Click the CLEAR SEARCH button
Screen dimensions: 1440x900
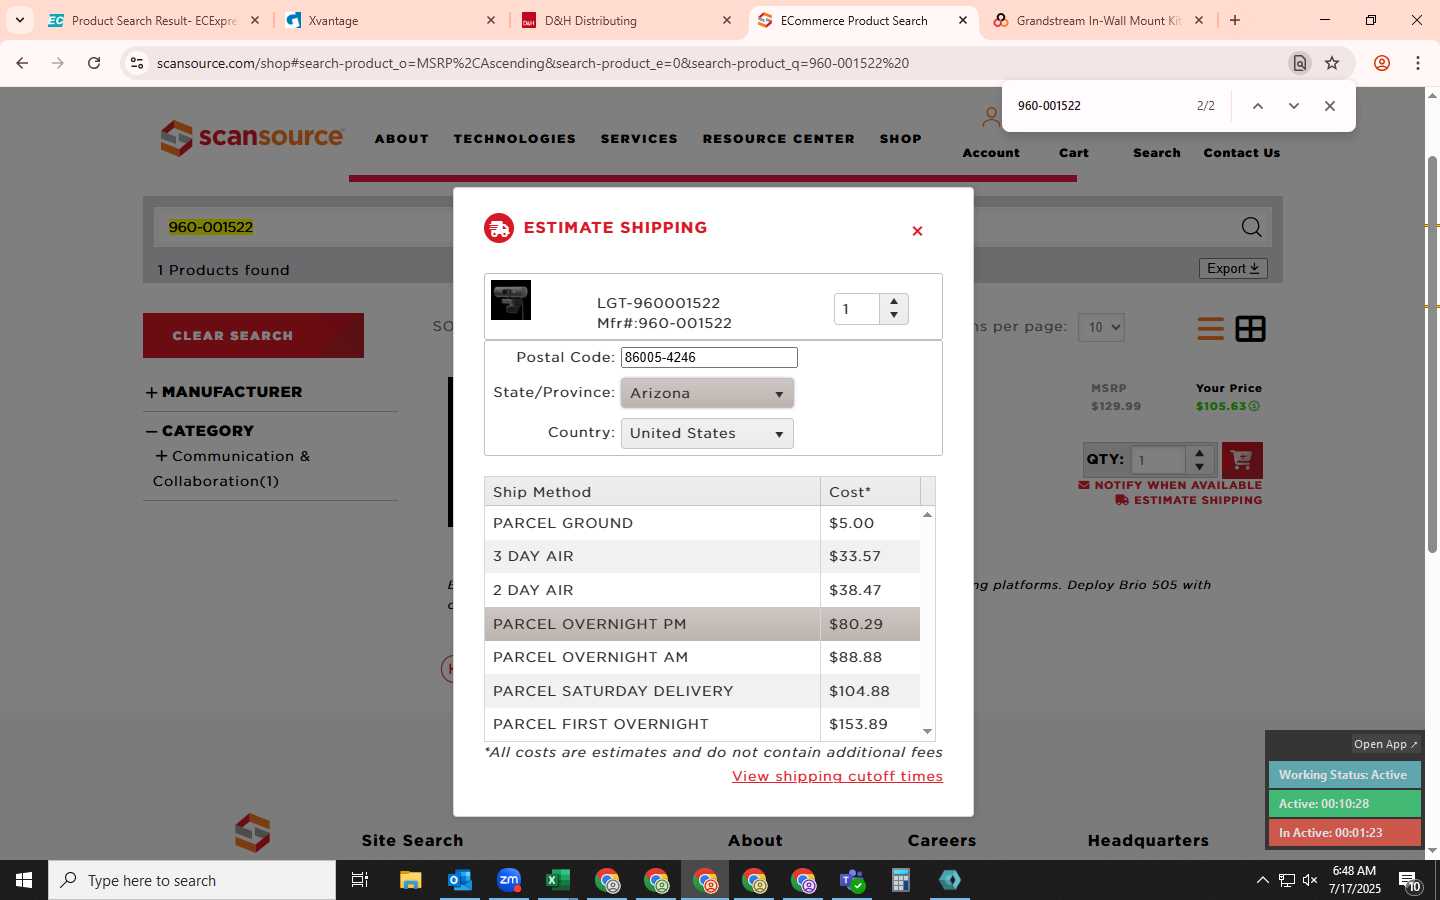click(x=253, y=336)
